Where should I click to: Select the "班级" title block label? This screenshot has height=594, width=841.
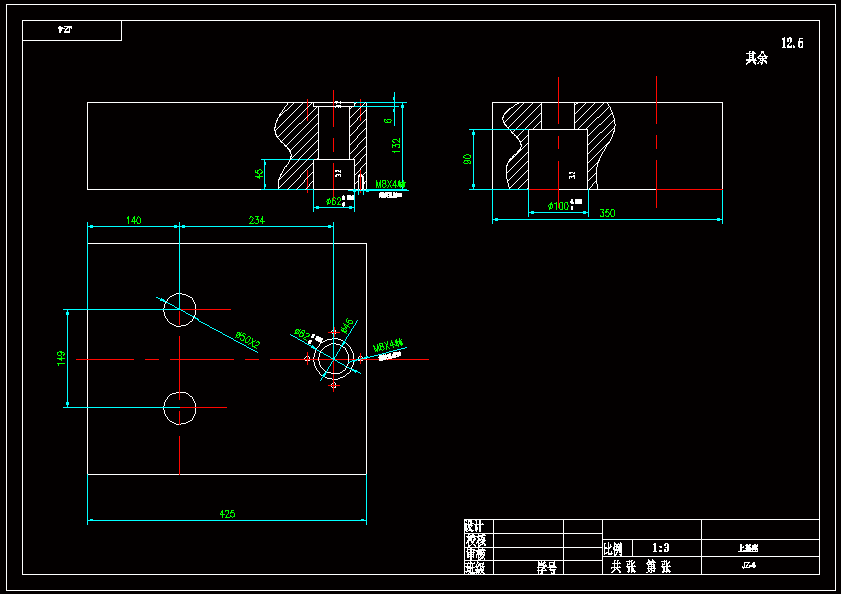(475, 567)
